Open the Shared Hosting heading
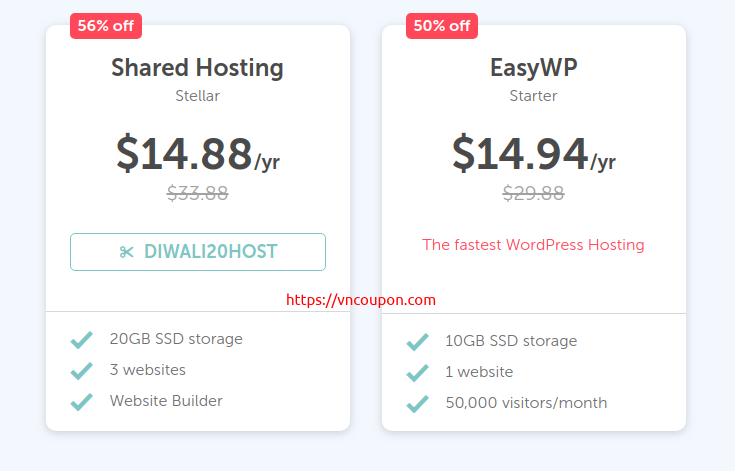Screen dimensions: 735x471 pyautogui.click(x=197, y=68)
